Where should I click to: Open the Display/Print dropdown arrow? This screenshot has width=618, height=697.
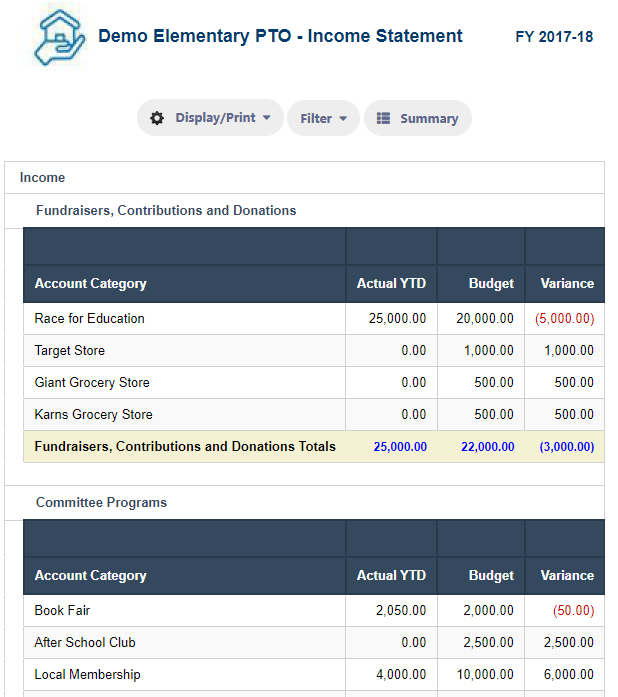tap(267, 118)
